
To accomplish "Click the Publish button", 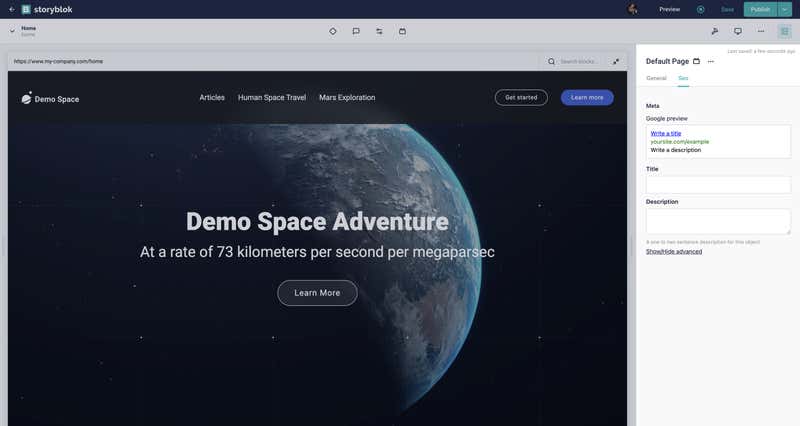I will coord(760,9).
